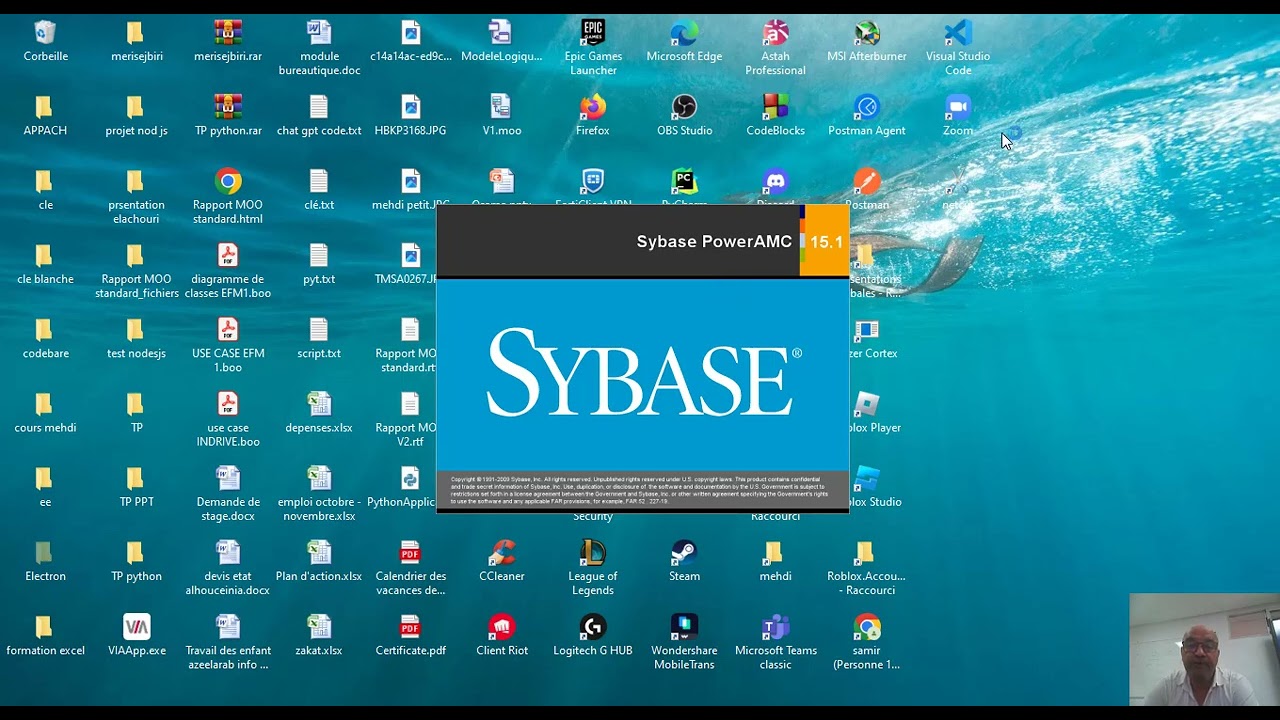1280x720 pixels.
Task: Launch League of Legends shortcut
Action: 593,568
